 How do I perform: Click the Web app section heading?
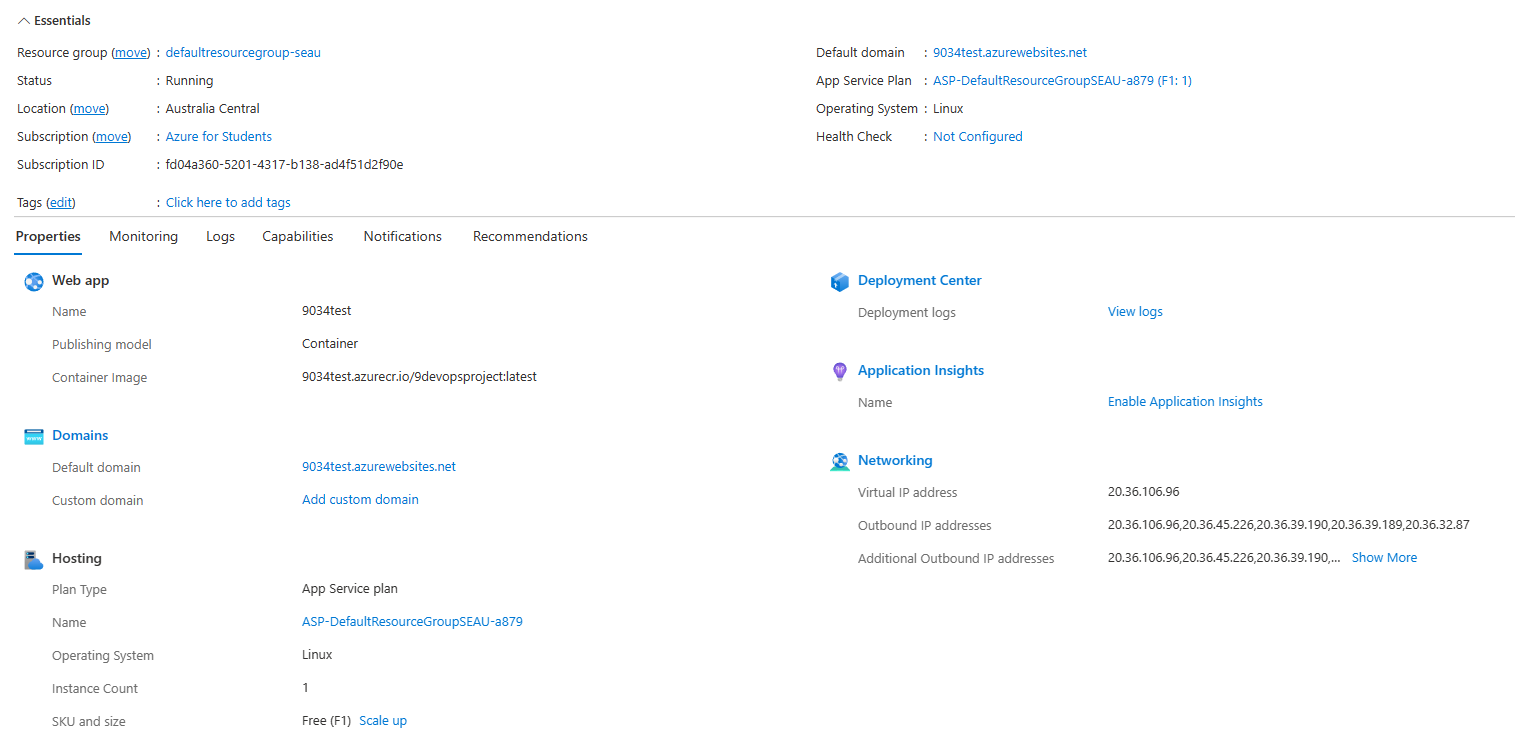click(x=80, y=281)
